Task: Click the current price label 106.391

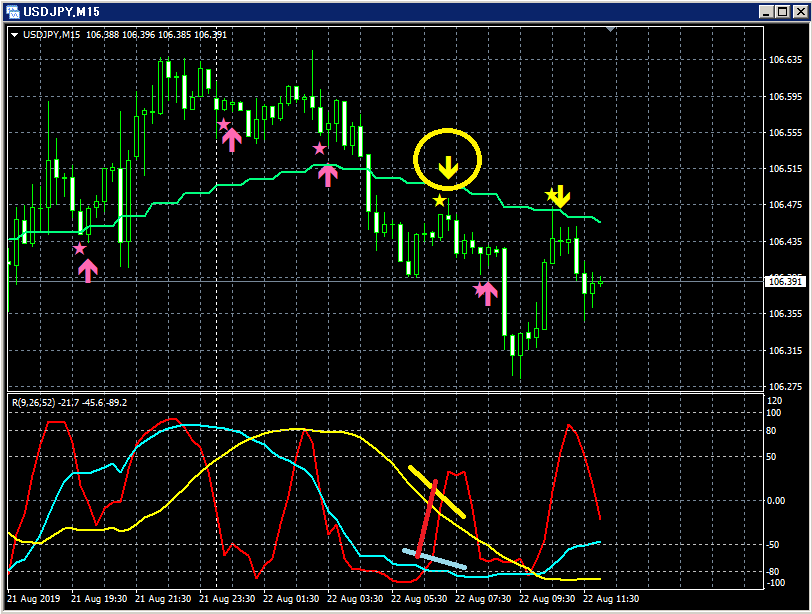Action: pyautogui.click(x=785, y=282)
